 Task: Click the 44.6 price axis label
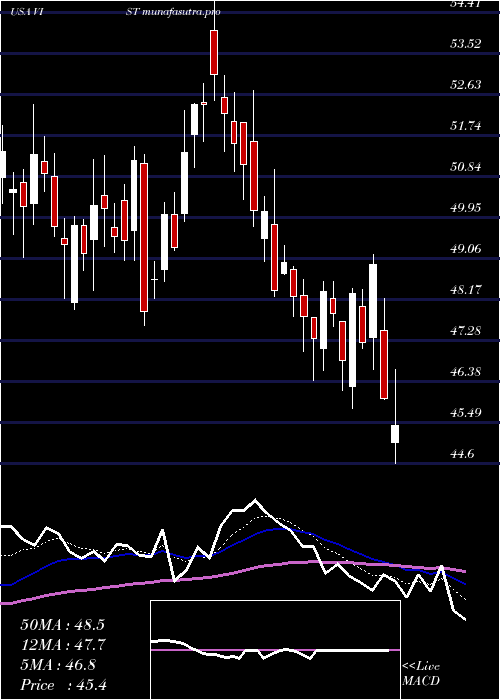click(462, 454)
